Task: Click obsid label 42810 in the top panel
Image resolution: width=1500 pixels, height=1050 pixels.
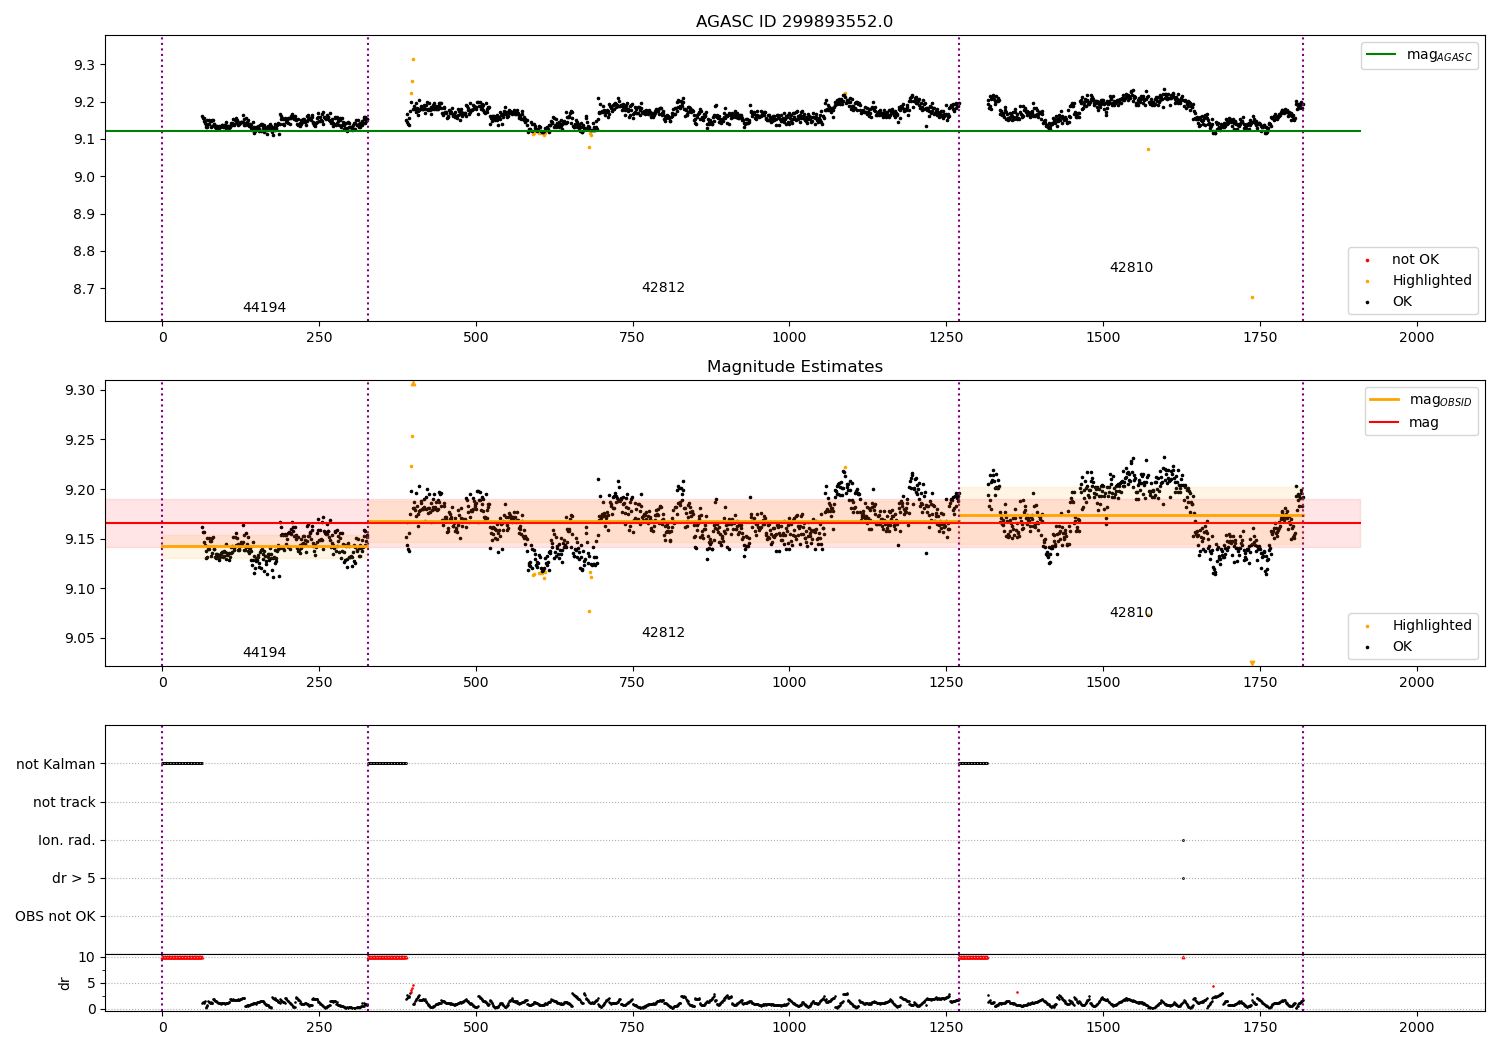Action: point(1131,268)
